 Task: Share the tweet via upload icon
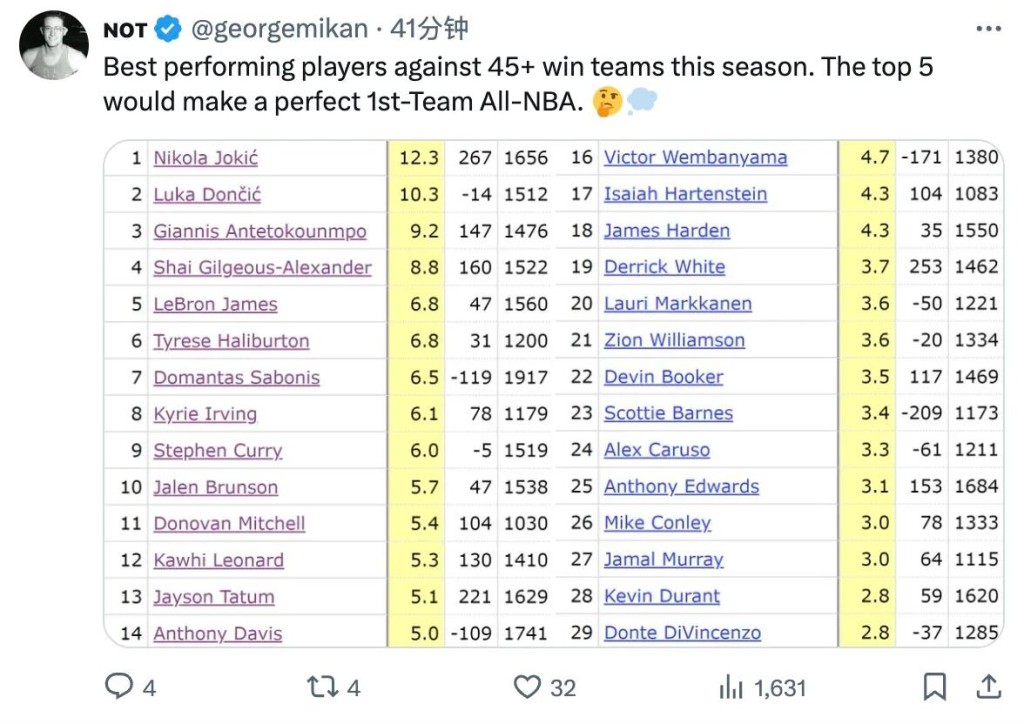(x=989, y=686)
